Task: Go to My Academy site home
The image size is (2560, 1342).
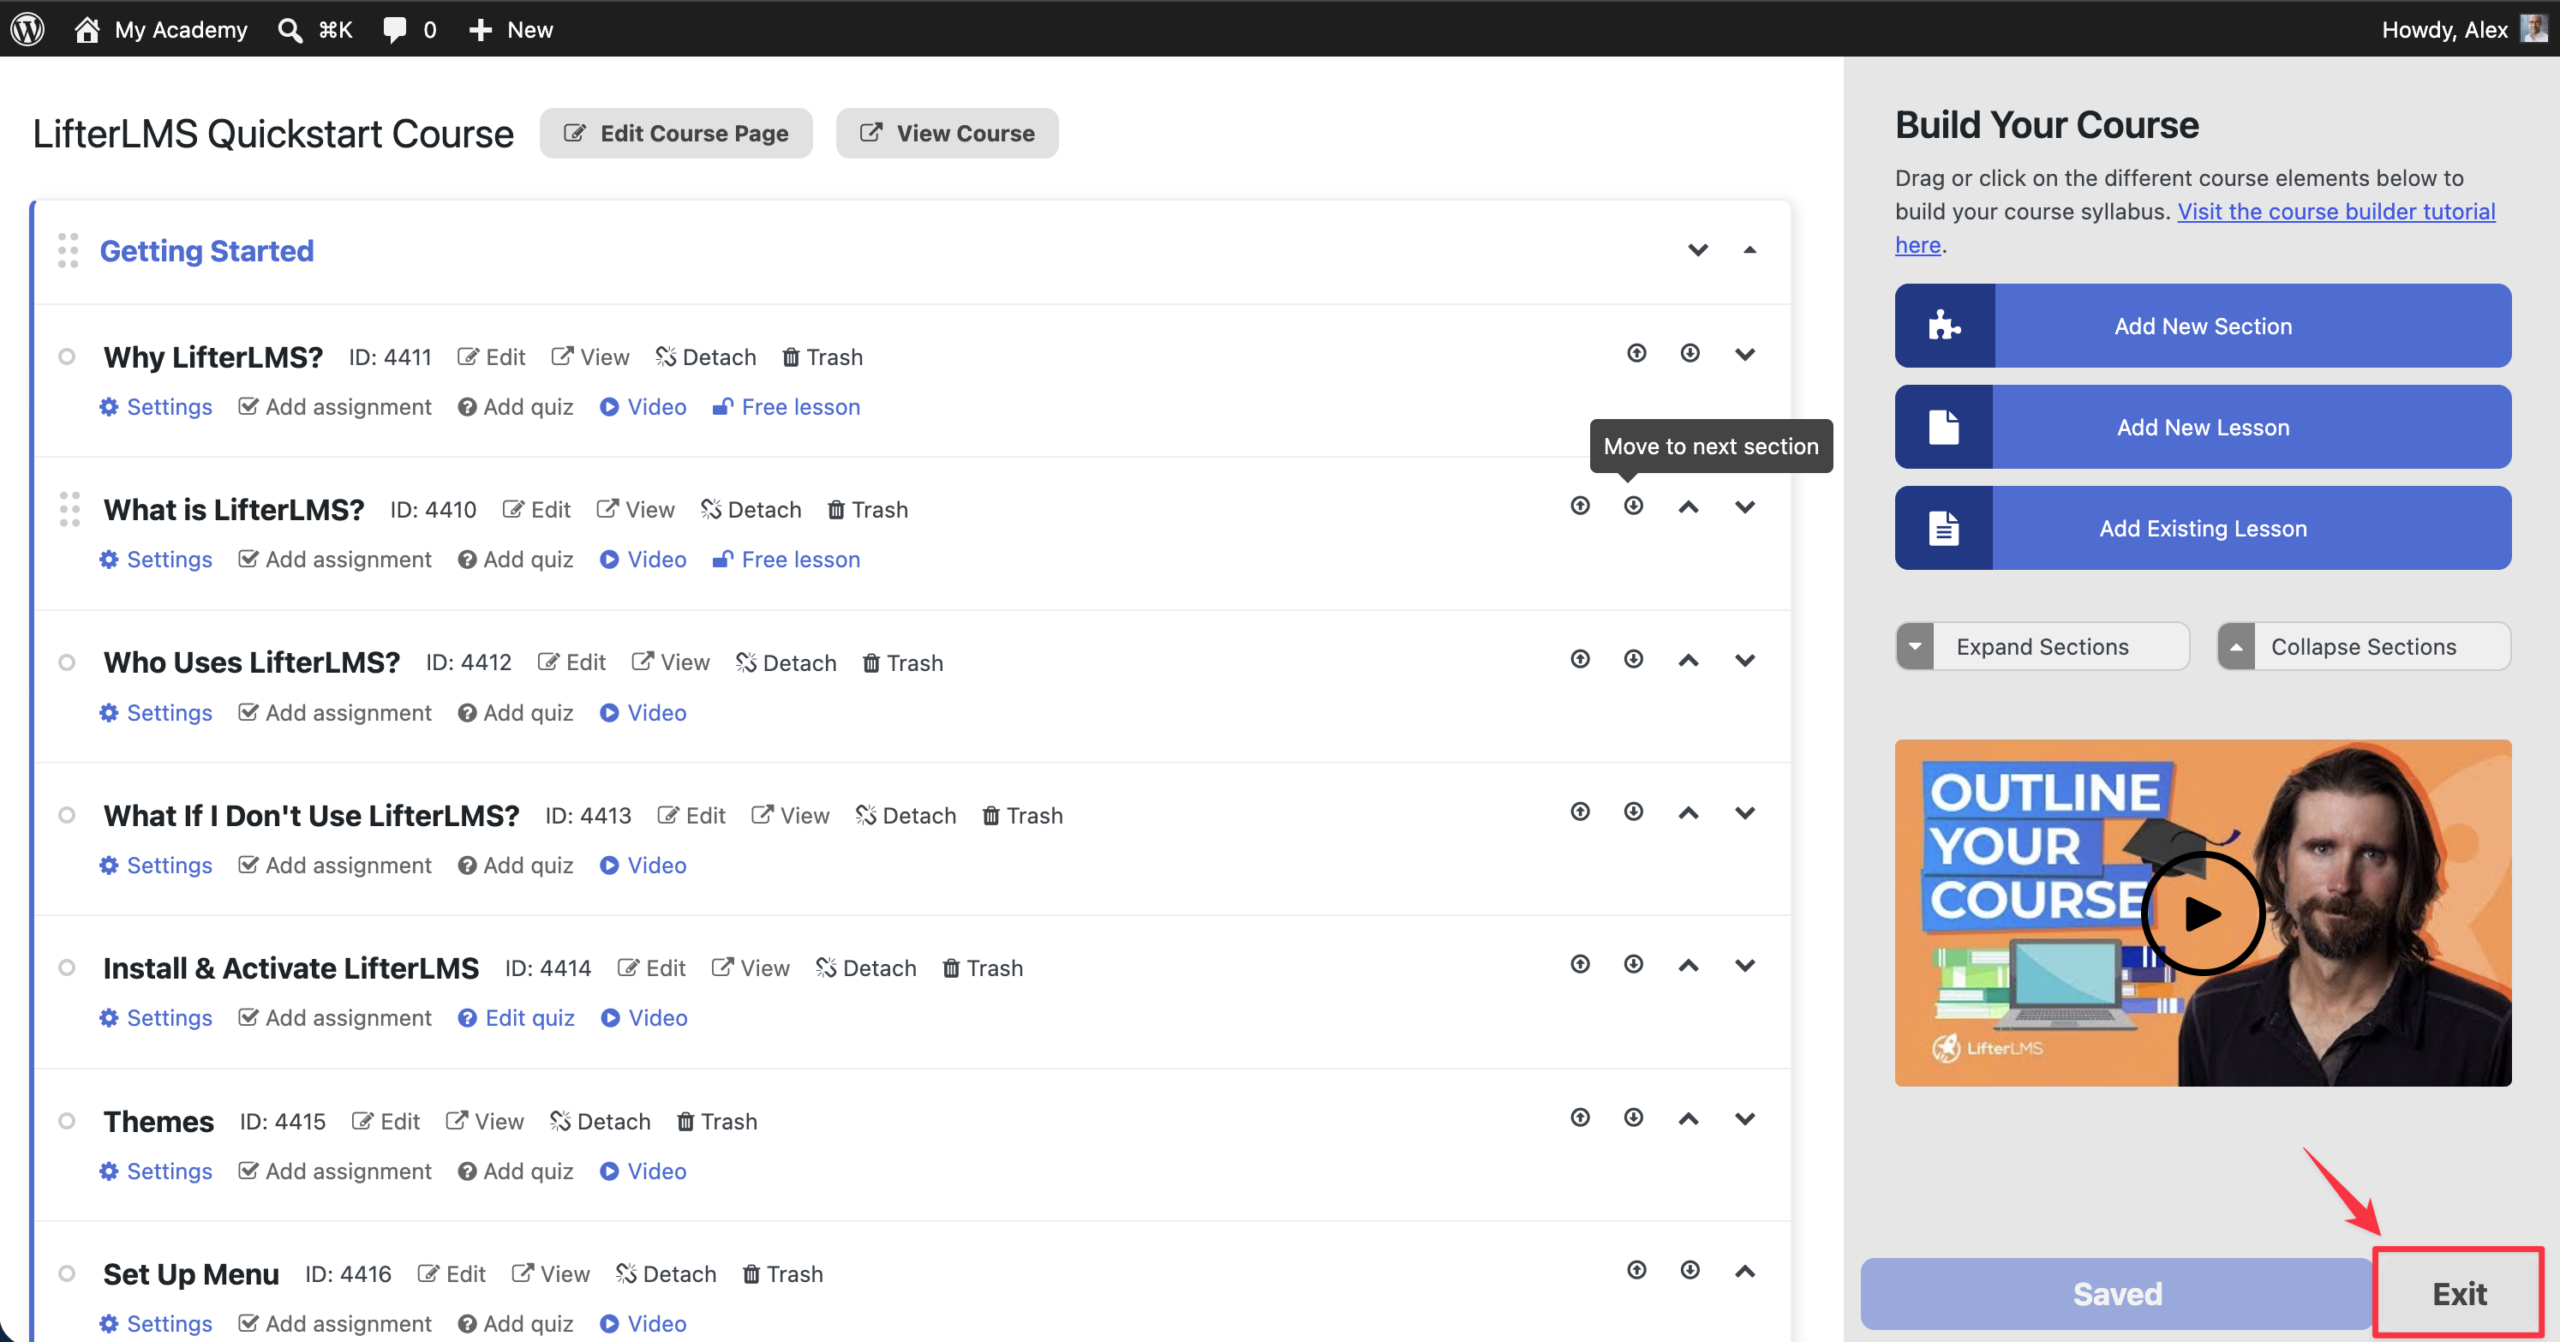Action: [x=161, y=29]
